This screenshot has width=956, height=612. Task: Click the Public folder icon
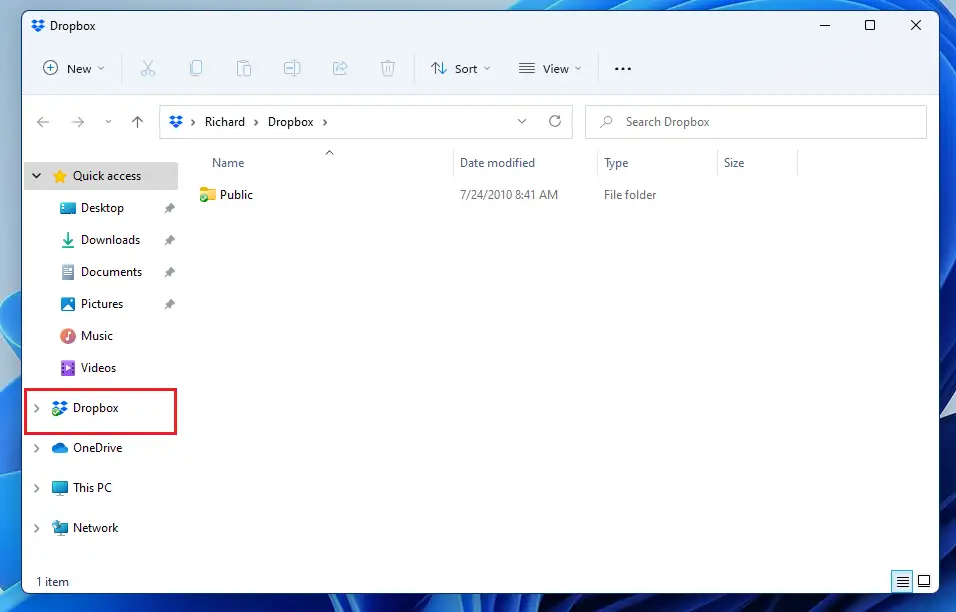pos(207,194)
